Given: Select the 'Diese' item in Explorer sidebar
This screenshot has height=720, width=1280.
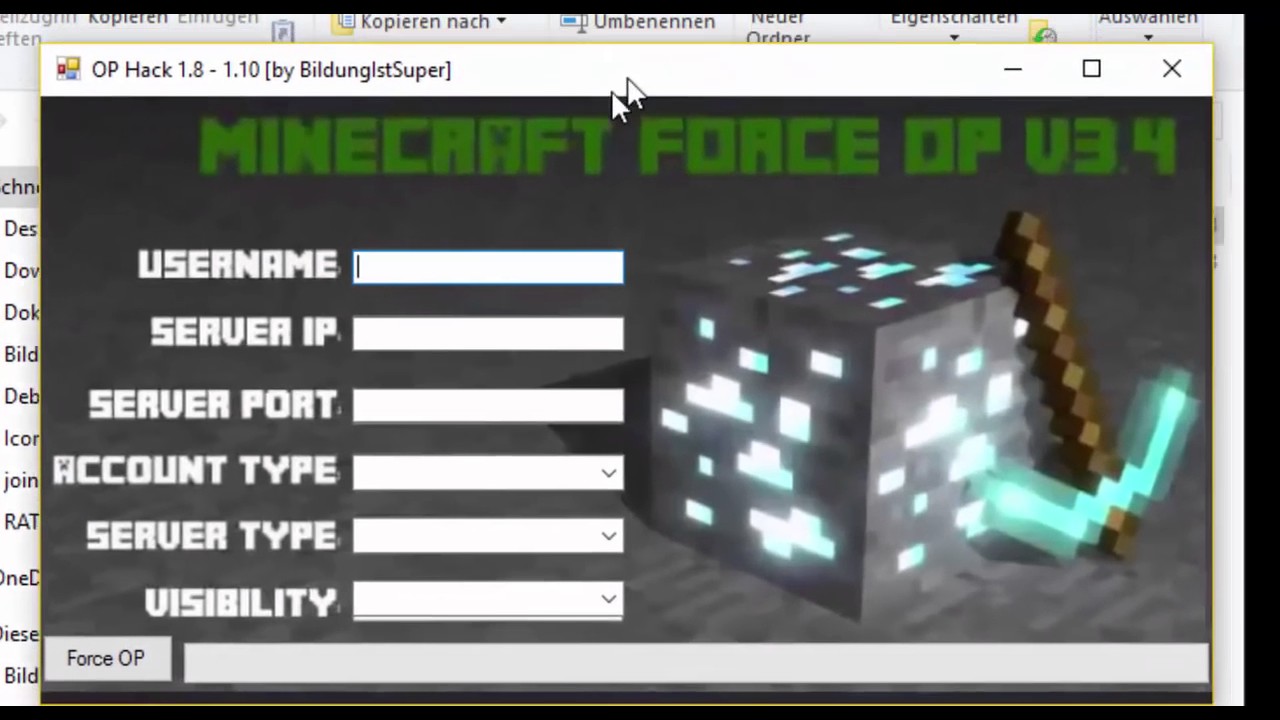Looking at the screenshot, I should coord(20,633).
